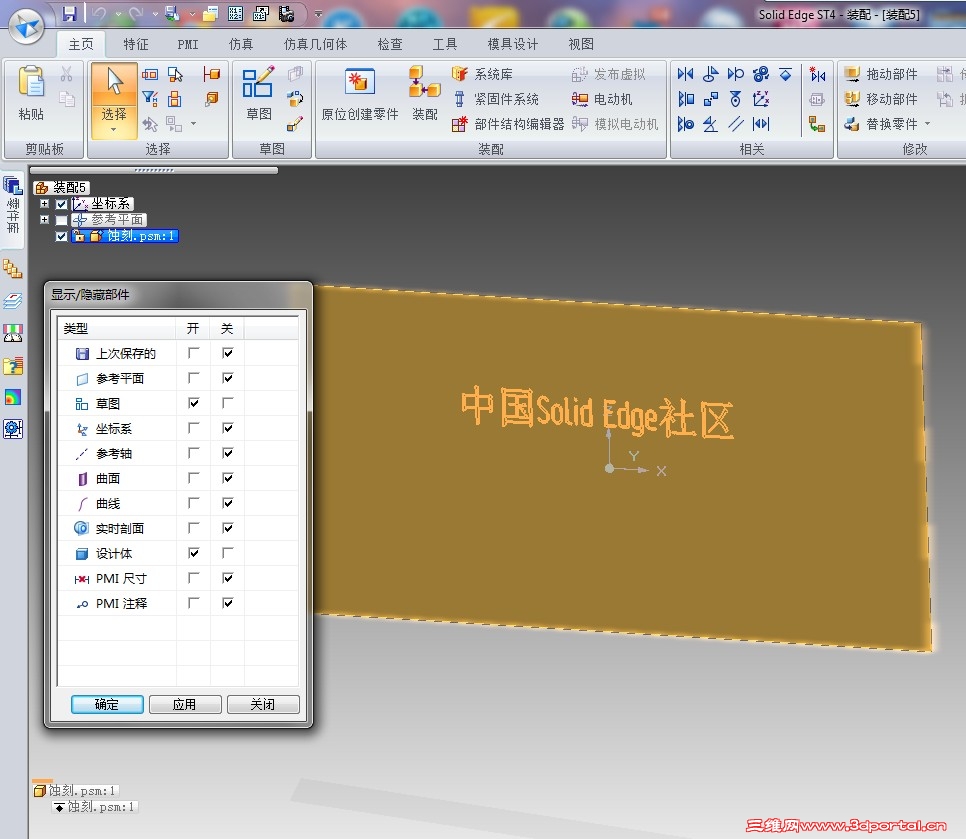The width and height of the screenshot is (966, 839).
Task: Click the help question sidebar icon
Action: coord(12,366)
